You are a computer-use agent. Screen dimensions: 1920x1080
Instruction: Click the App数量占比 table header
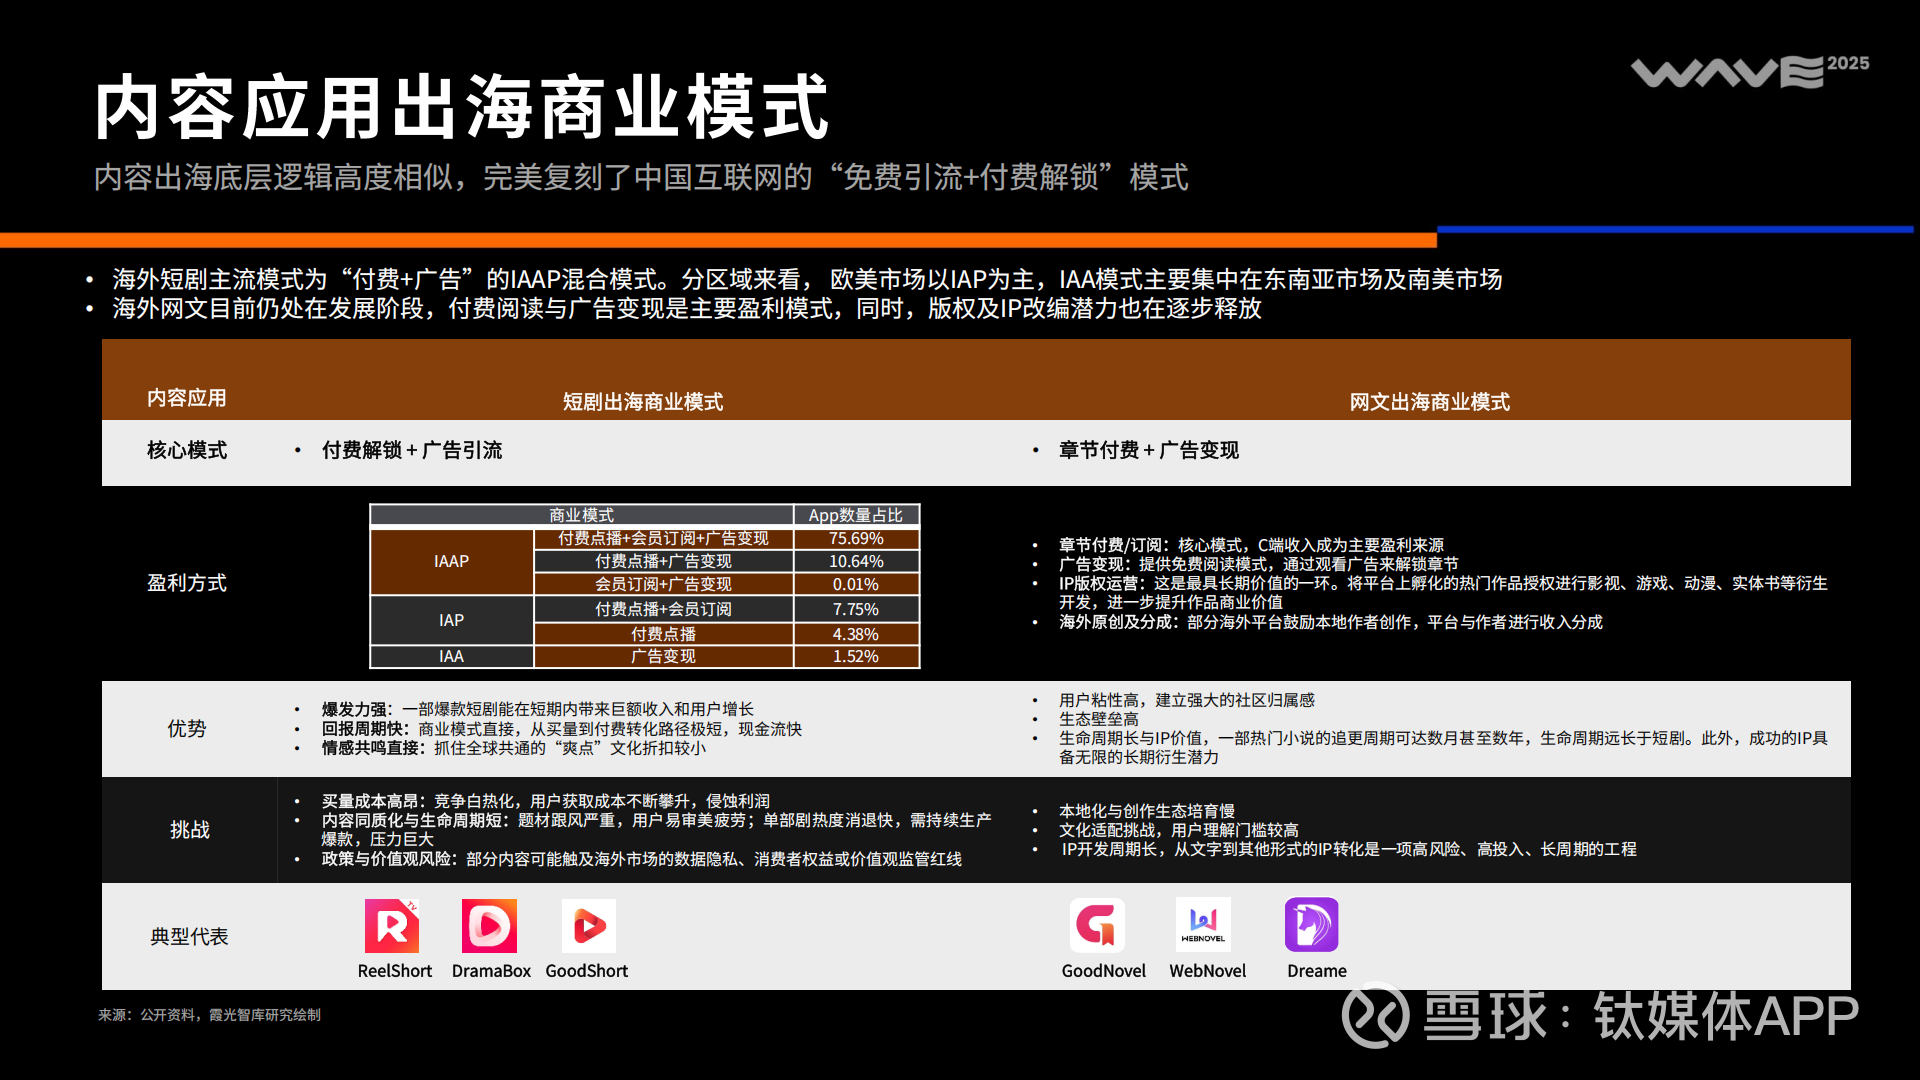pyautogui.click(x=856, y=515)
